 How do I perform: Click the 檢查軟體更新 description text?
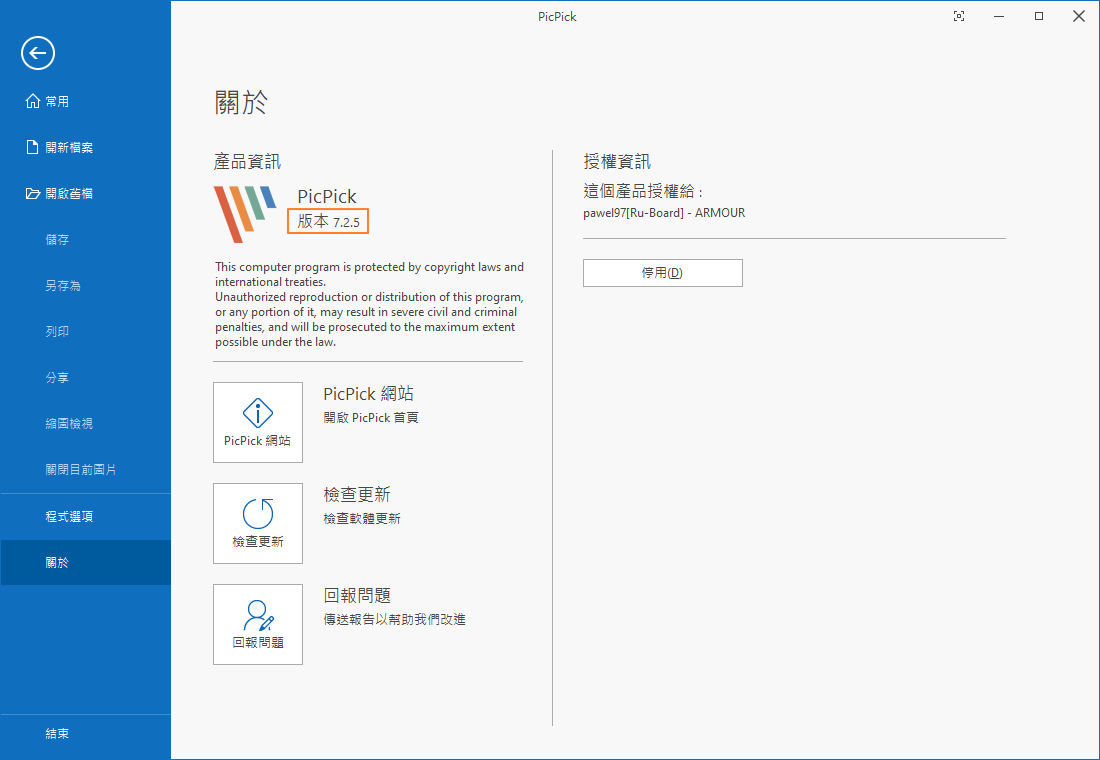tap(362, 519)
